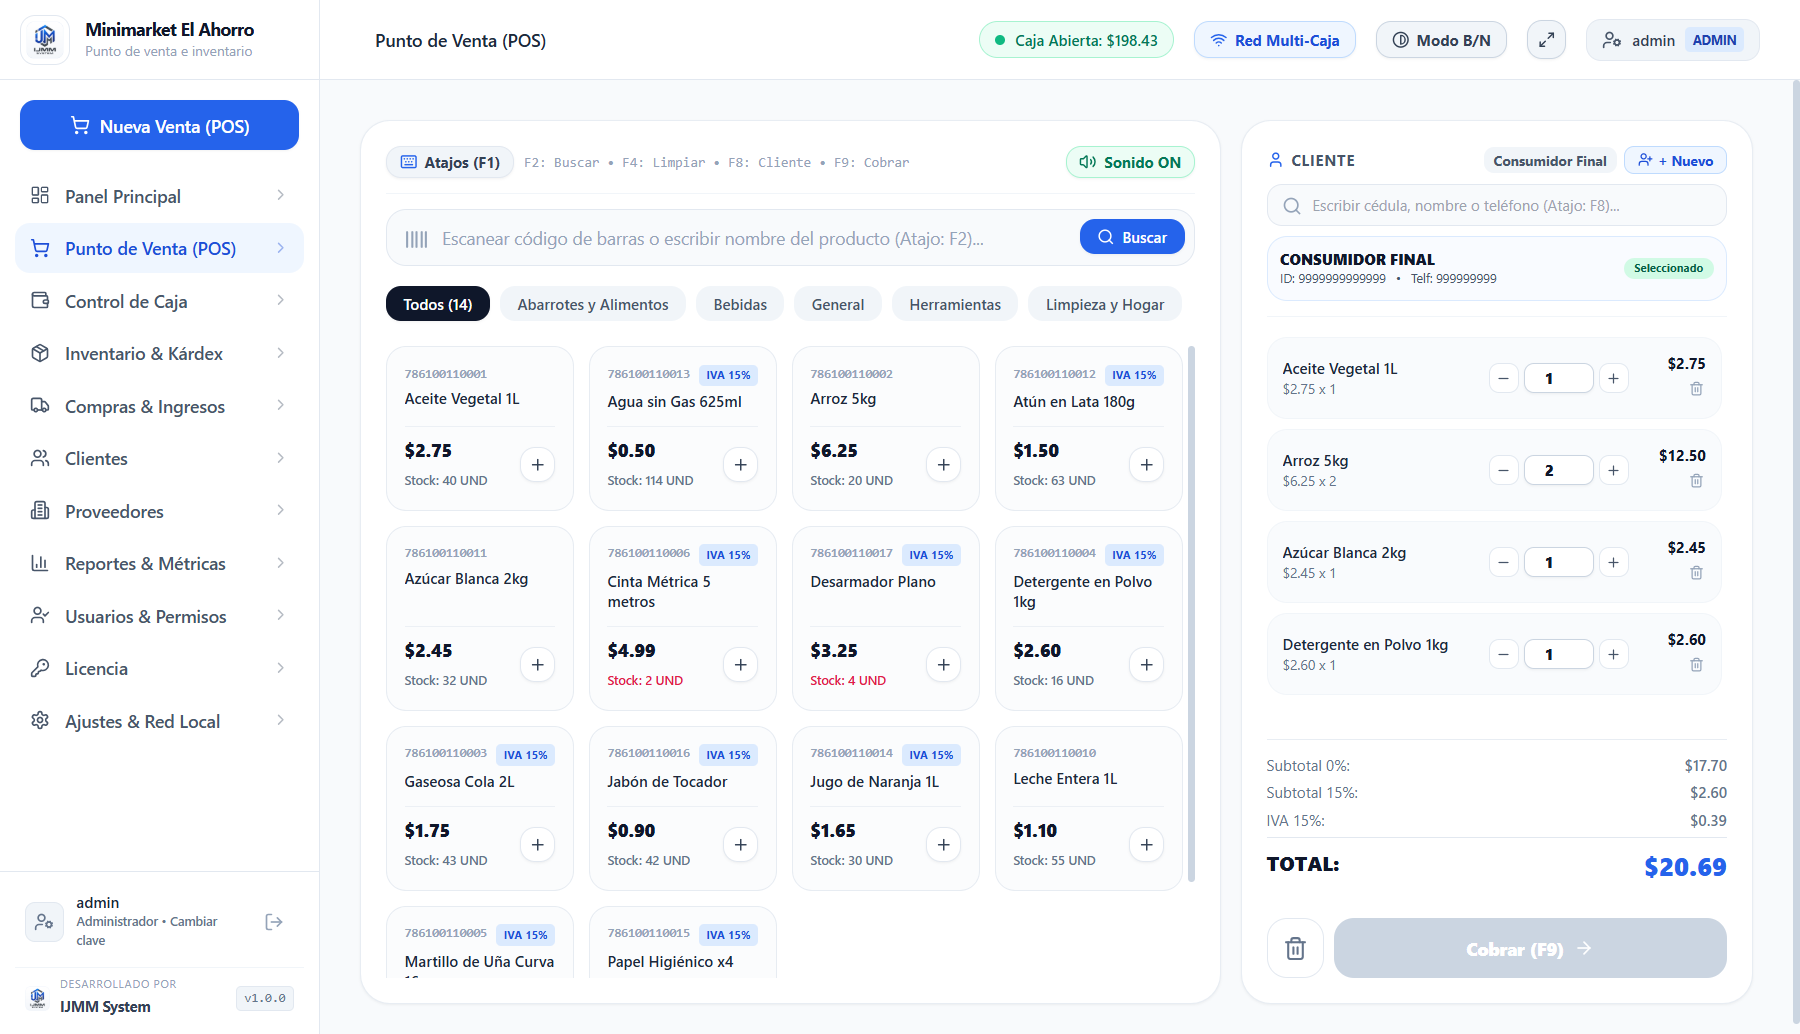Click the logout icon beside admin
The width and height of the screenshot is (1800, 1034).
point(274,922)
